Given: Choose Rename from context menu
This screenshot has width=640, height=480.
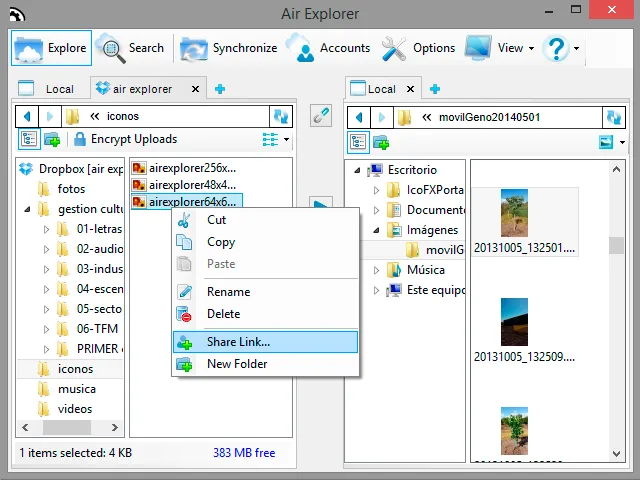Looking at the screenshot, I should (265, 292).
